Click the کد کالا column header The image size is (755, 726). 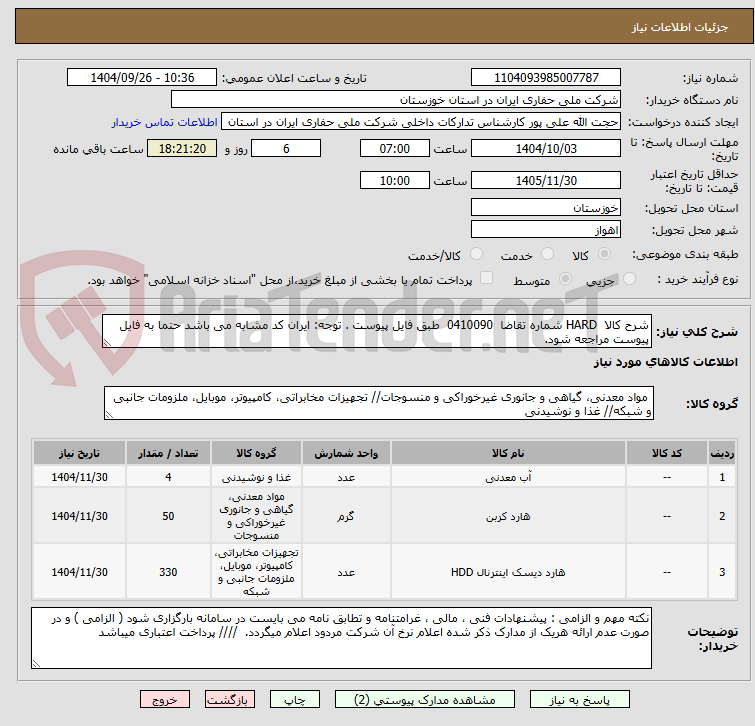[666, 453]
